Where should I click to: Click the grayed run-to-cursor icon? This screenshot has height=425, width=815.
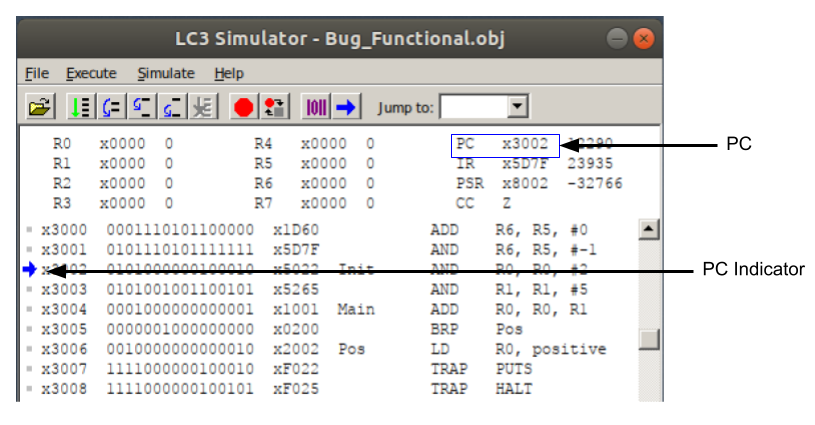coord(203,107)
